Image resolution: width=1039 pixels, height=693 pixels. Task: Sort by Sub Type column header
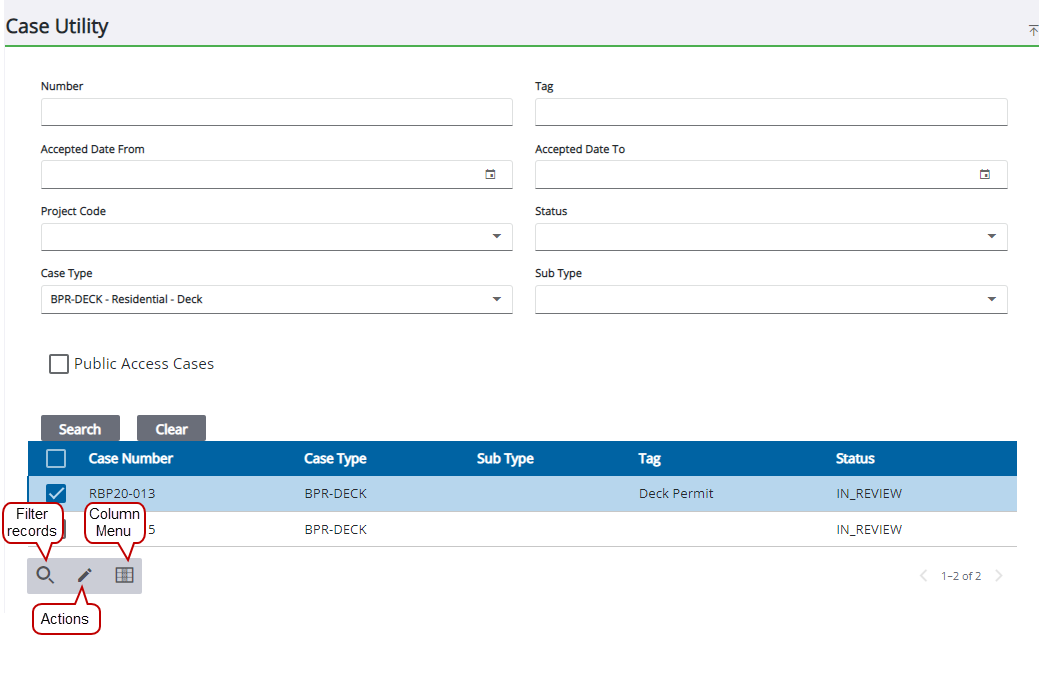coord(505,458)
